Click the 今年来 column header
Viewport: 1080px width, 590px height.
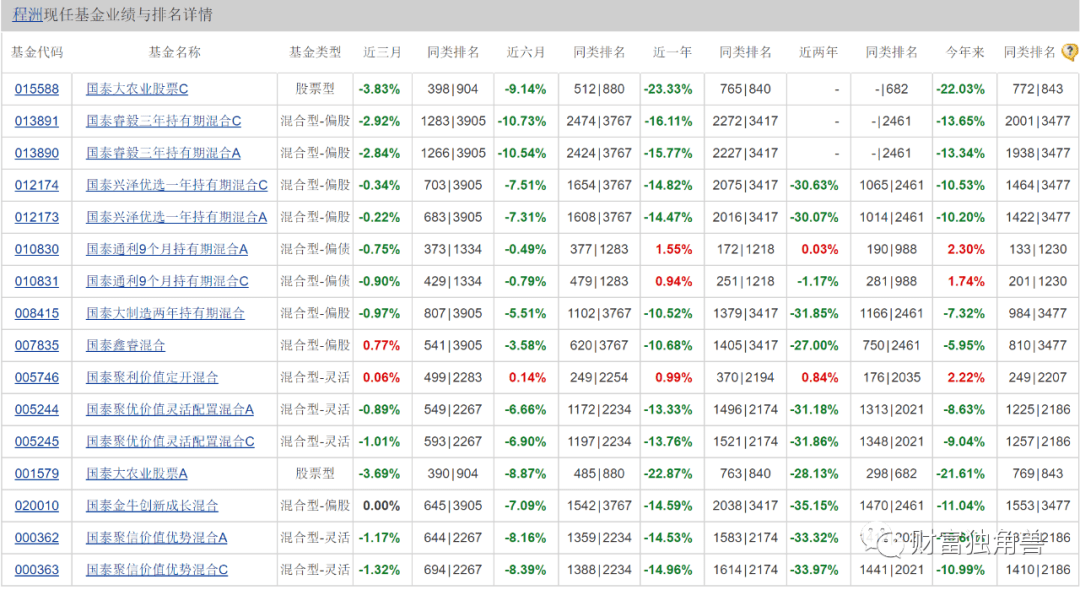coord(965,52)
